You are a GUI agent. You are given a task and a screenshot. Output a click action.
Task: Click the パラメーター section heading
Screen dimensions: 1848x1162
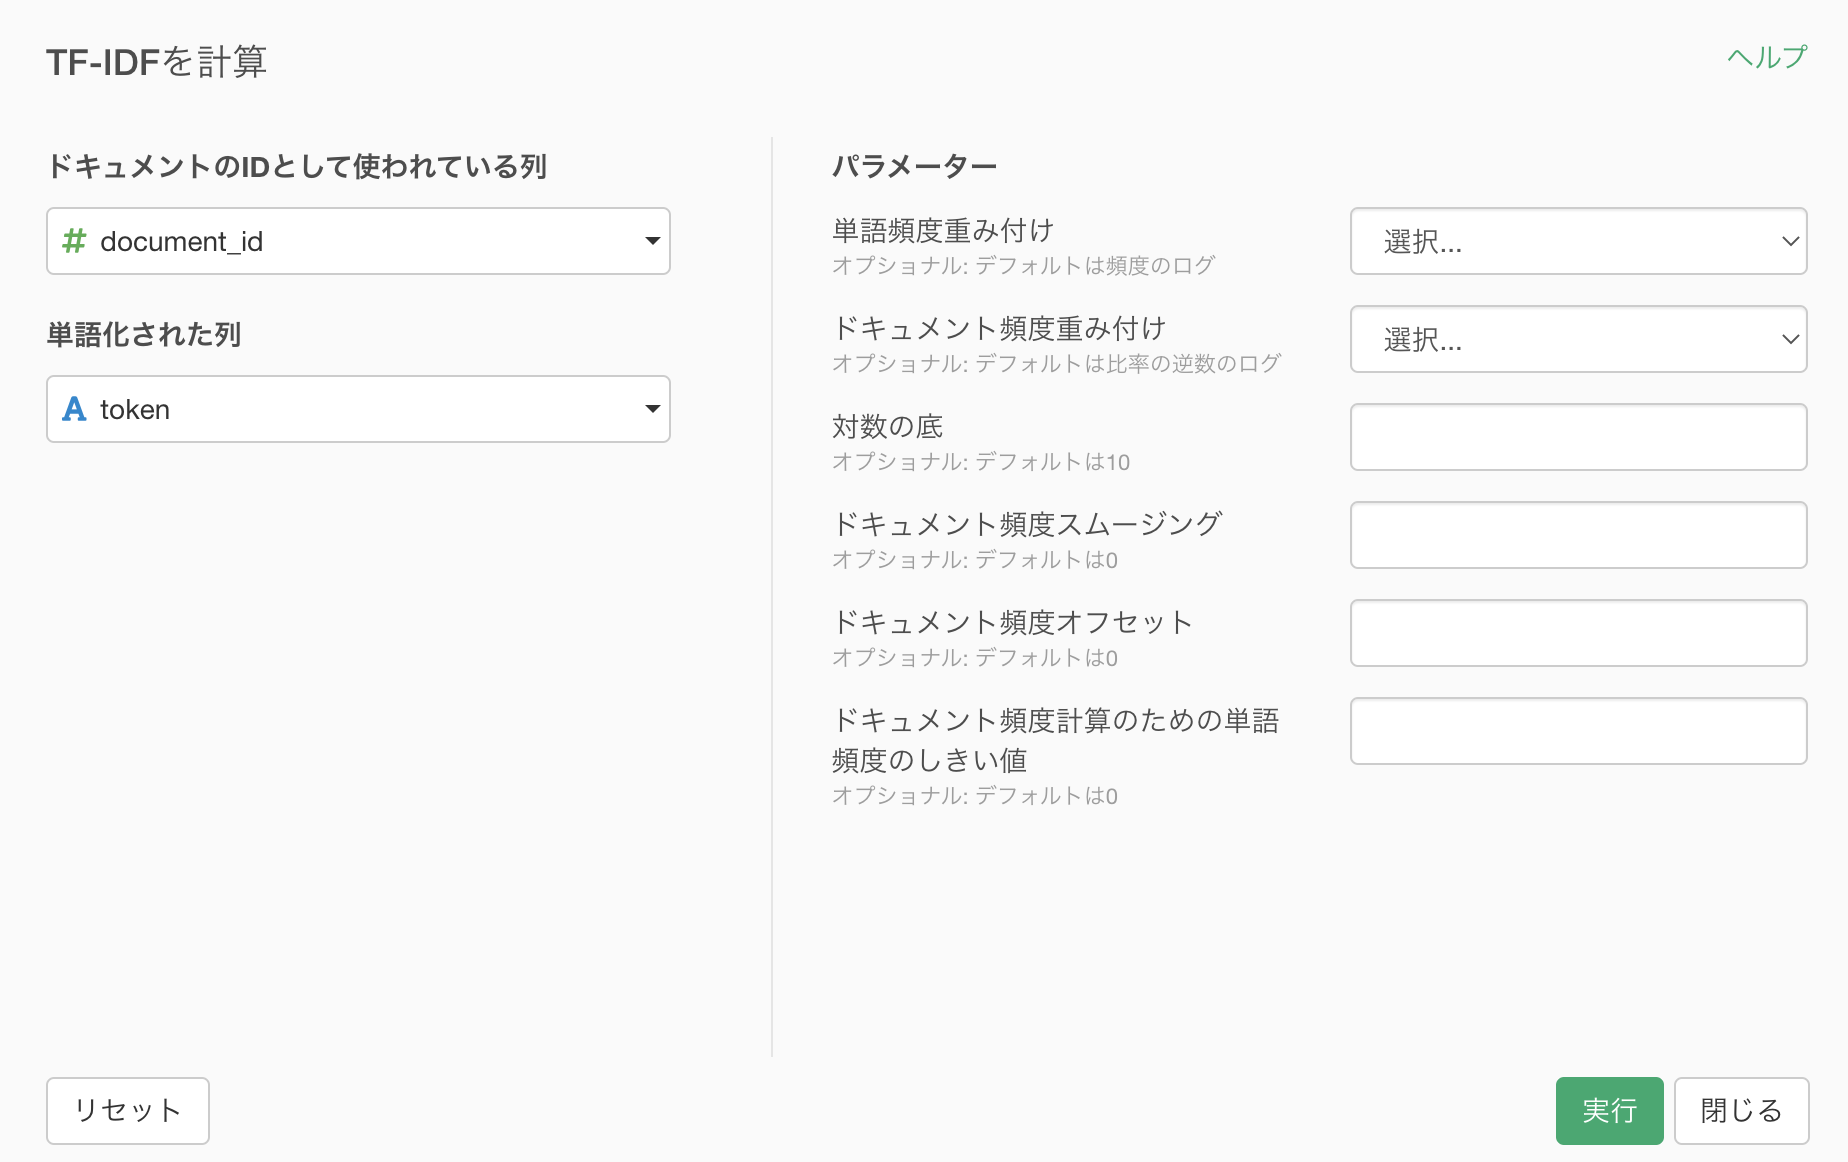914,166
